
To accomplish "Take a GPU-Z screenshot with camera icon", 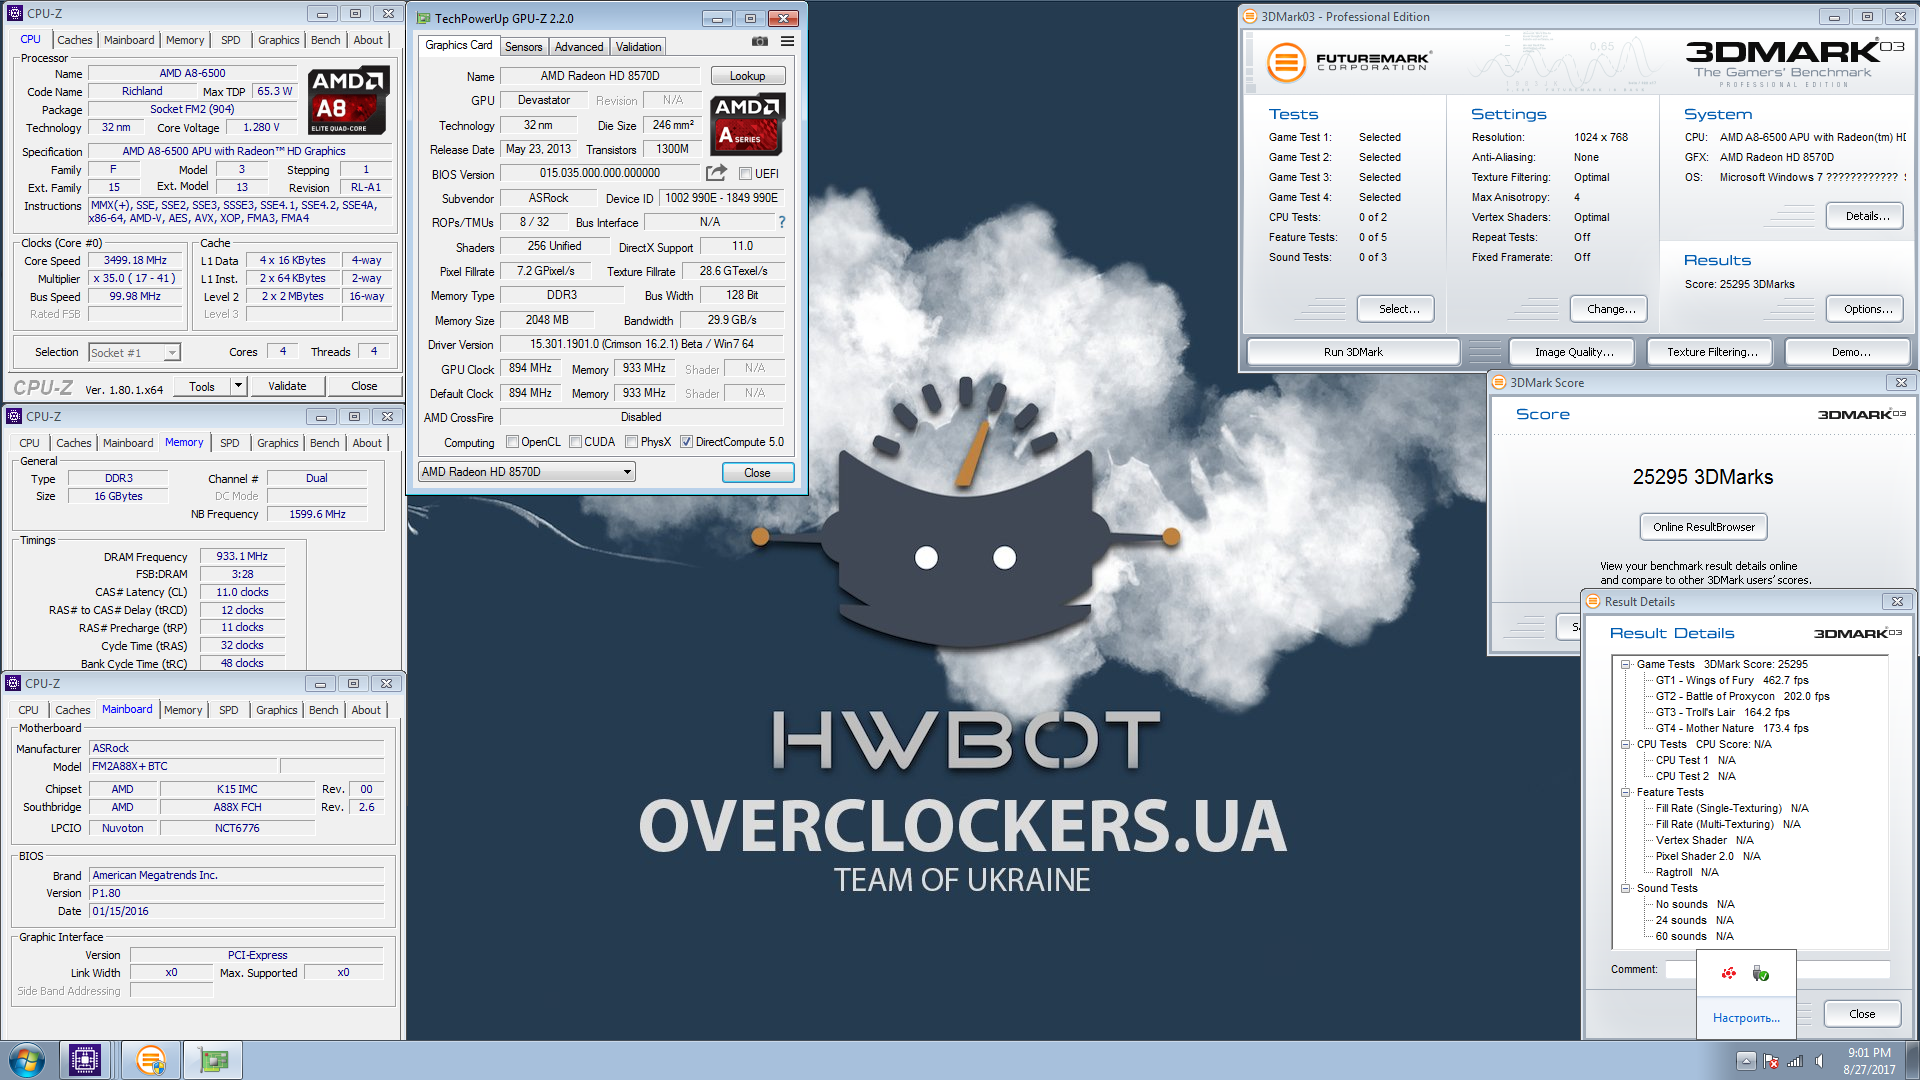I will (760, 41).
